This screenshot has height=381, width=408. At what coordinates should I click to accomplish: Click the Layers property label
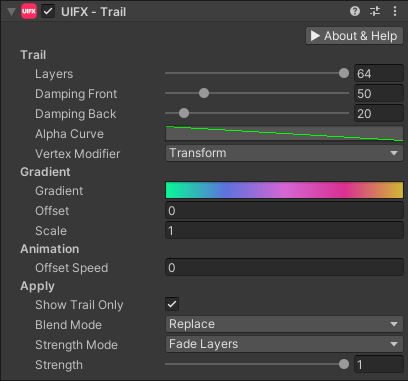[54, 74]
